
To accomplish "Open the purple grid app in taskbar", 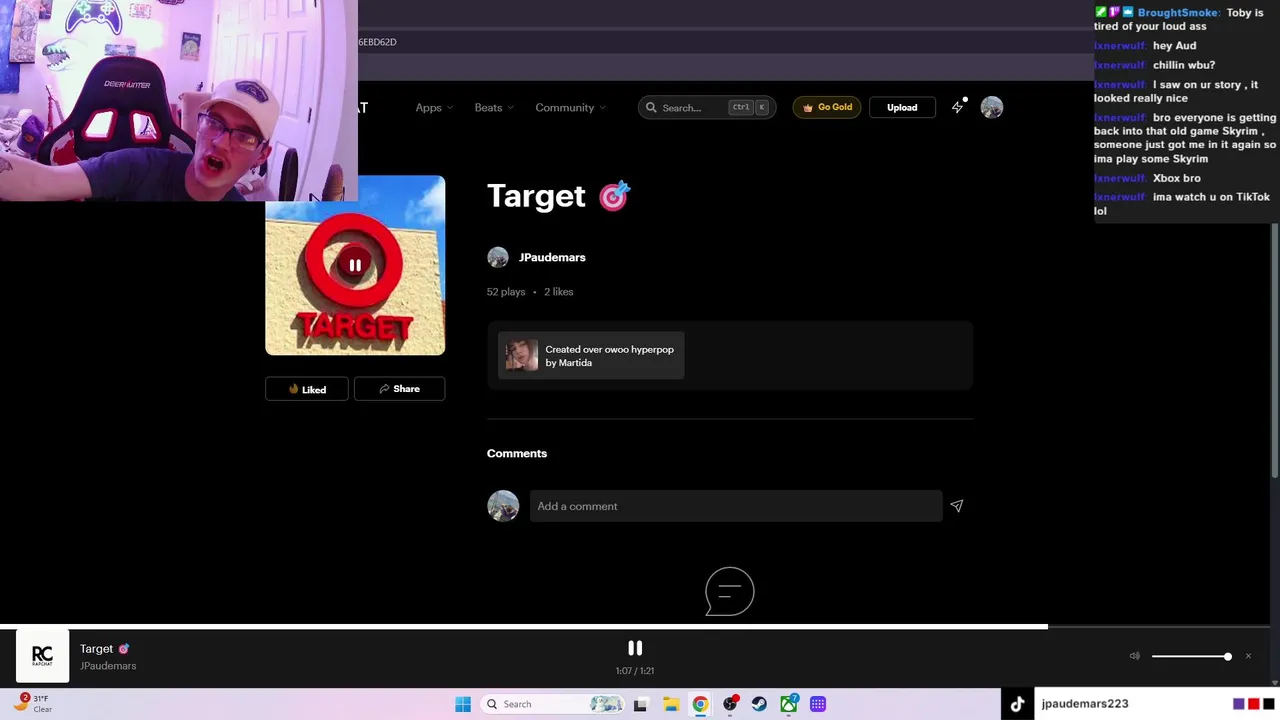I will coord(818,704).
